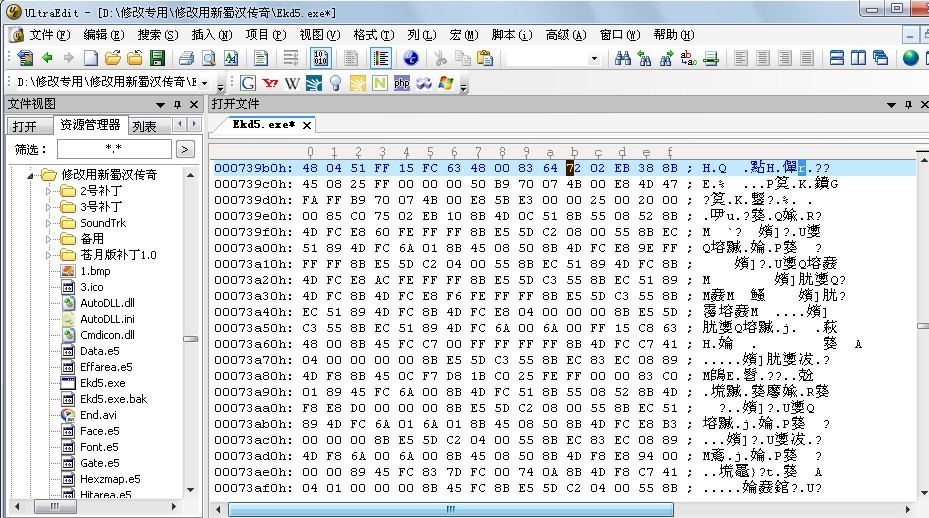Open Find with the binoculars icon
This screenshot has width=929, height=518.
[x=623, y=58]
